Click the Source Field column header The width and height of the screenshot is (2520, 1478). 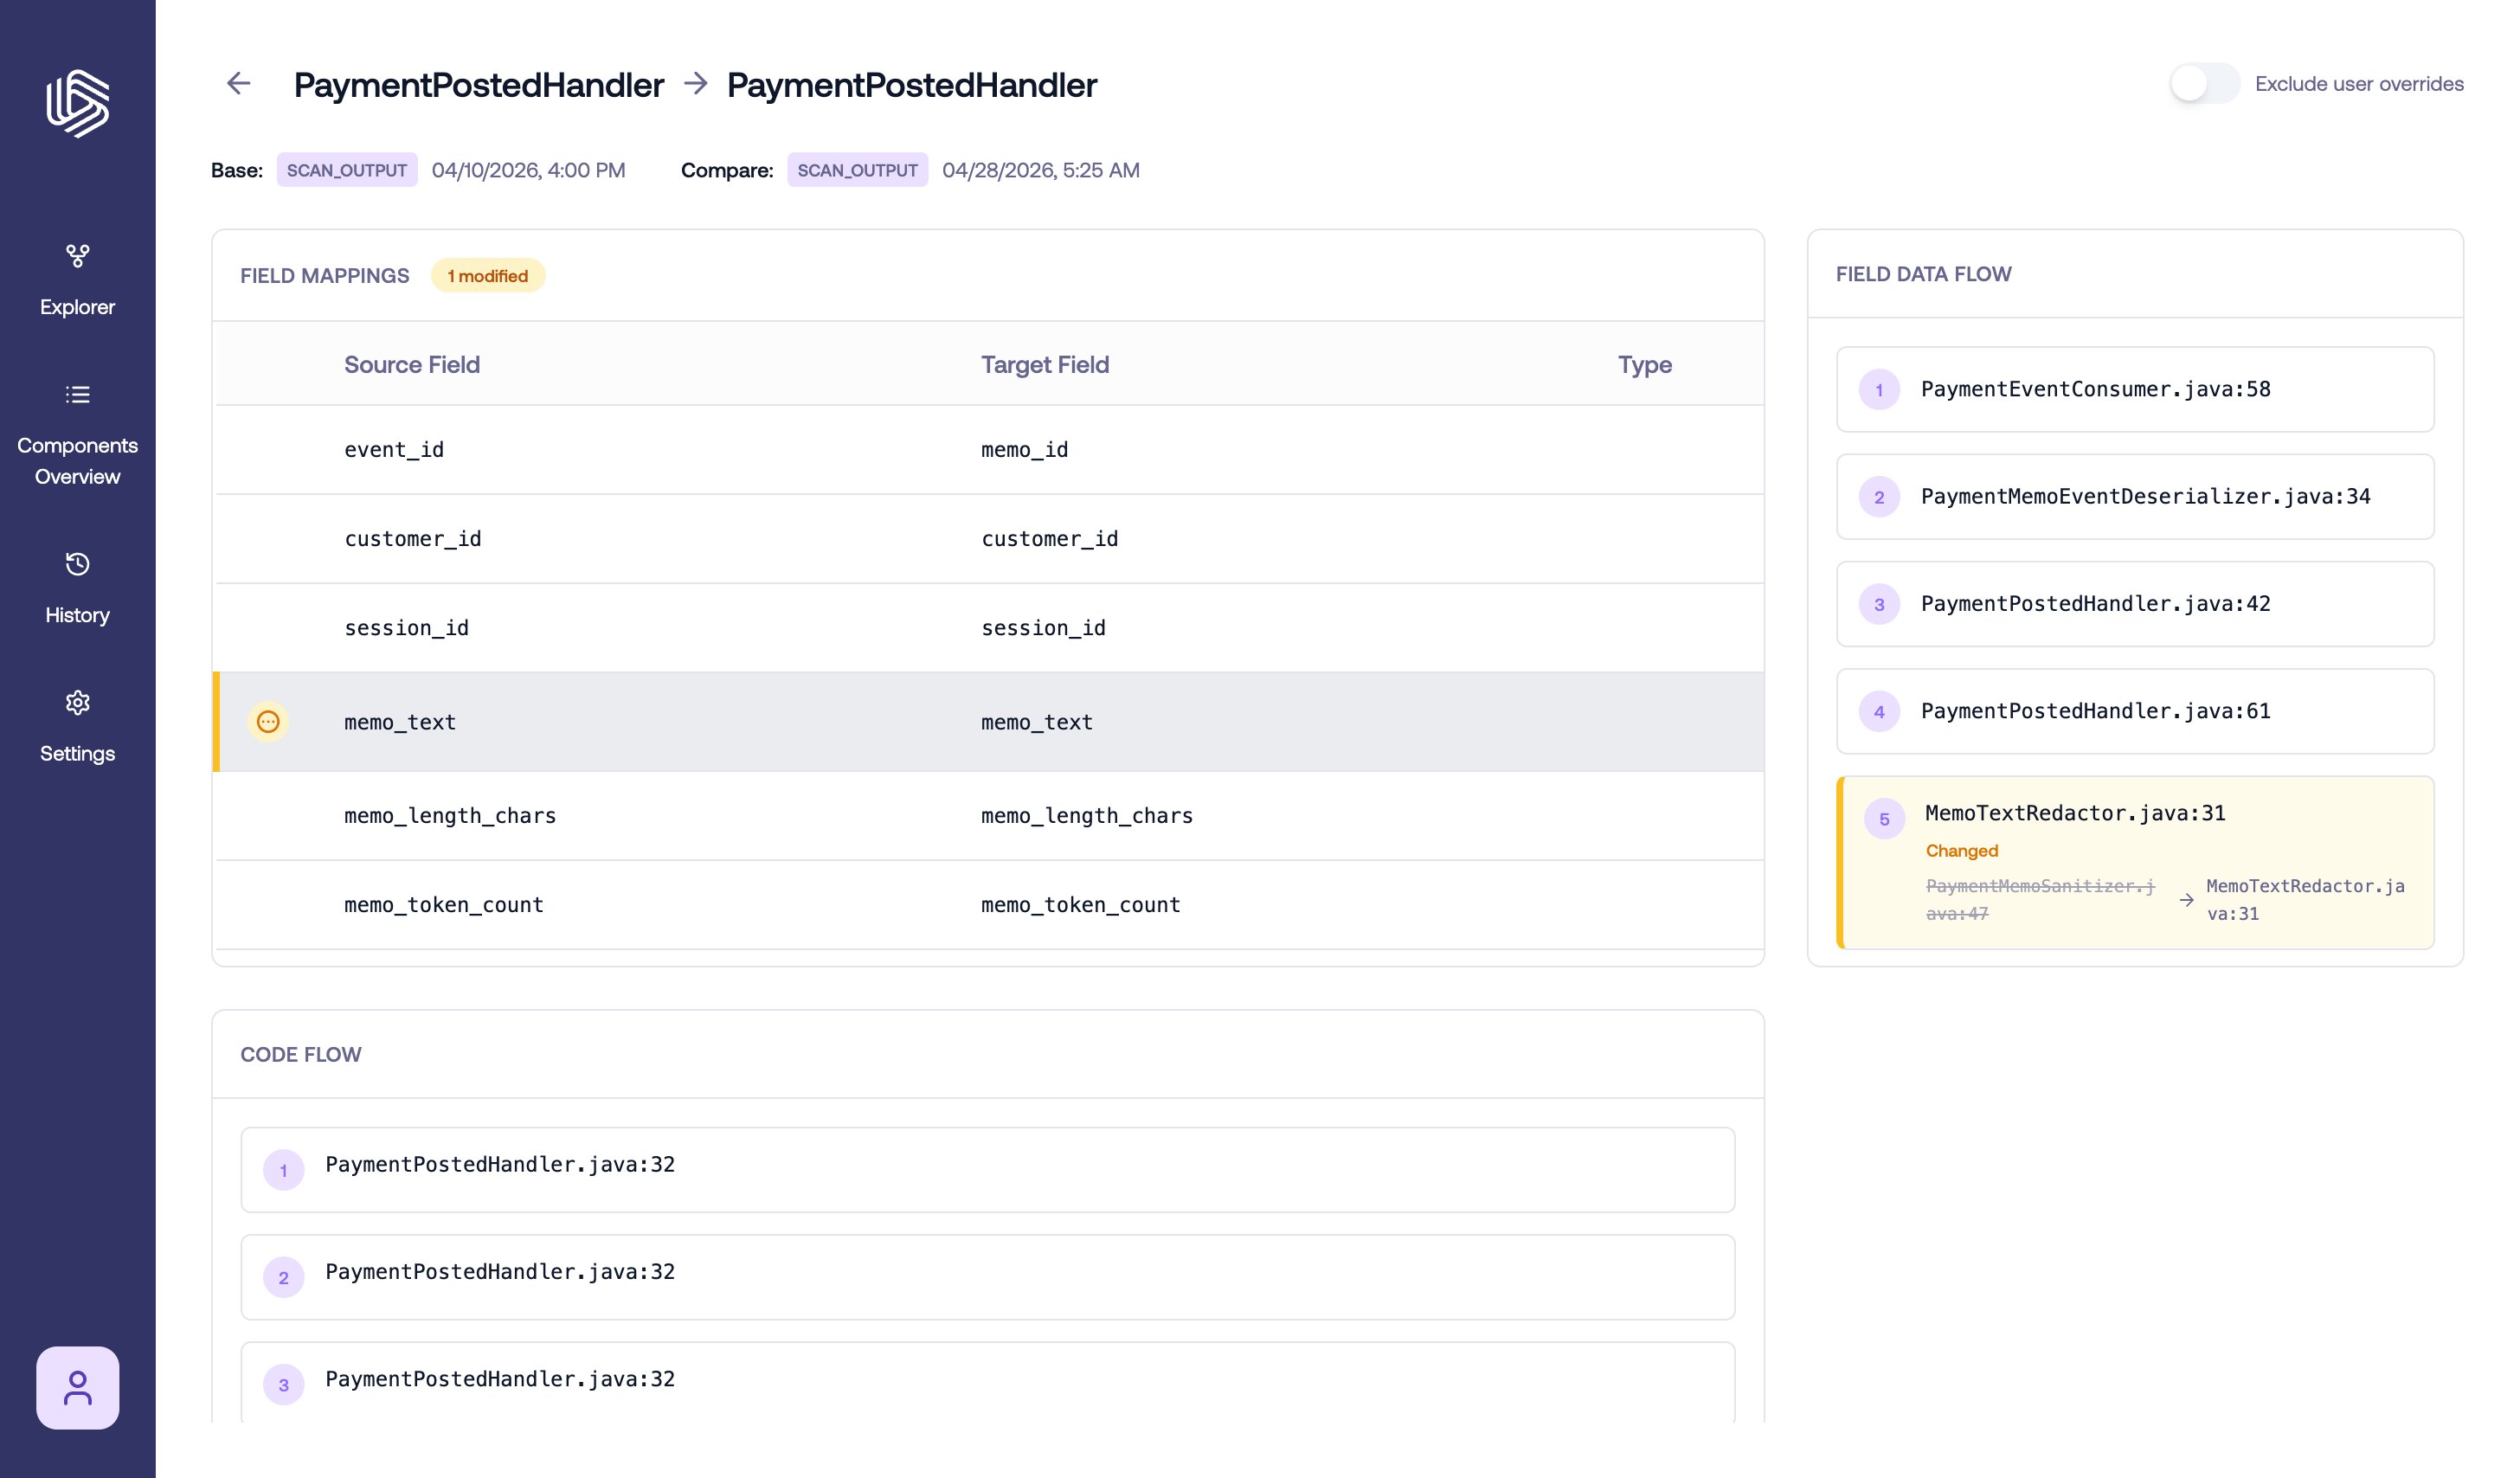[x=412, y=365]
